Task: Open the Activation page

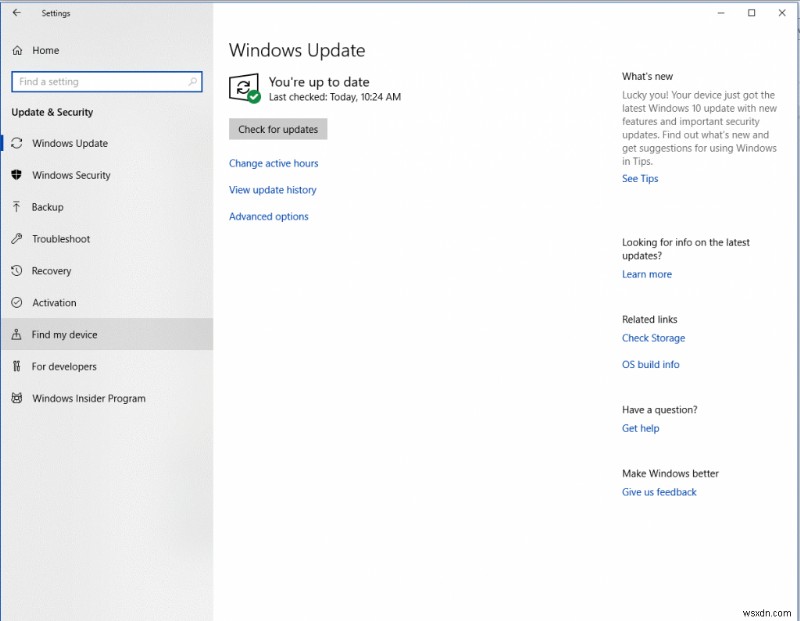Action: click(x=54, y=303)
